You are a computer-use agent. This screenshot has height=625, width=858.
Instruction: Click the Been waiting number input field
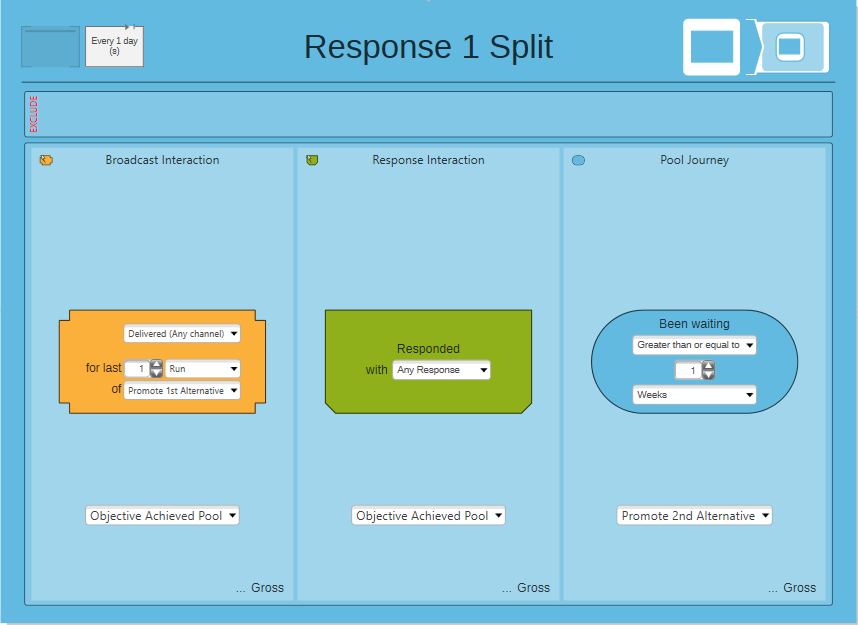coord(688,371)
